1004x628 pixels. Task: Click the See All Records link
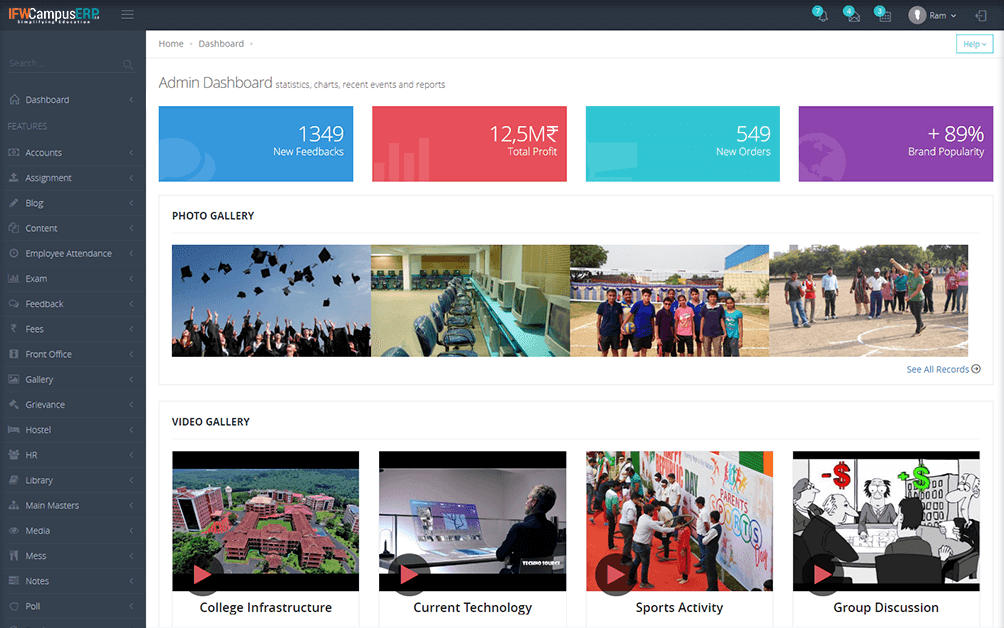937,369
